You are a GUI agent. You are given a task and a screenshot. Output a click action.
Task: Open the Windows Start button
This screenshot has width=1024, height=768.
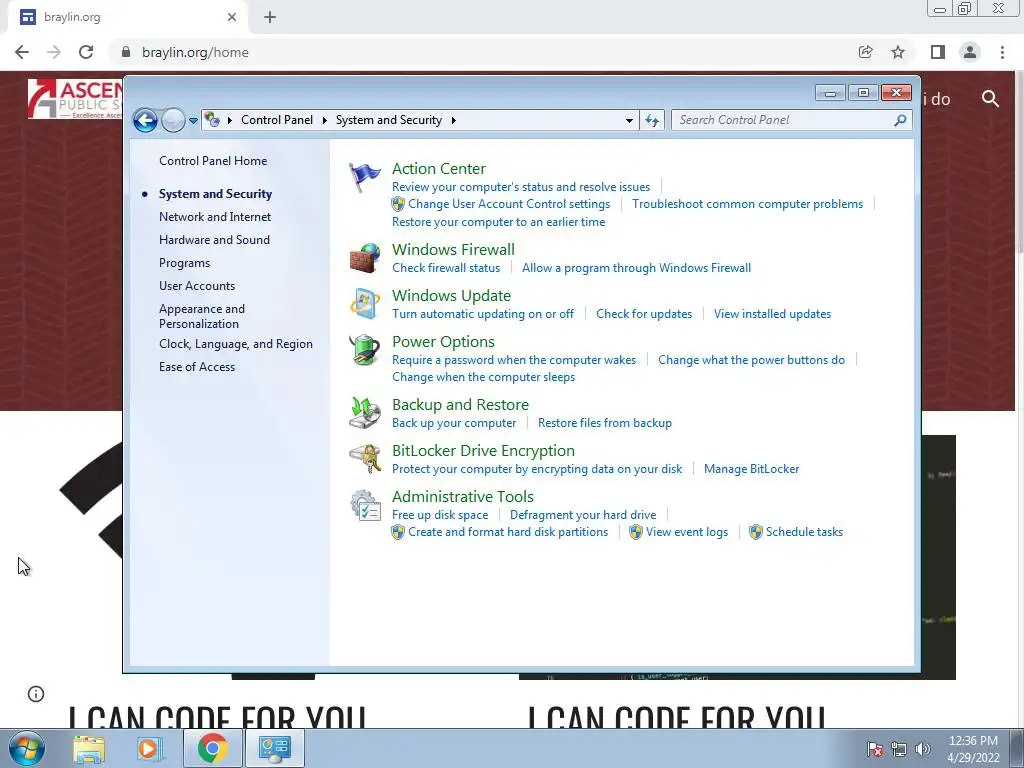(27, 748)
